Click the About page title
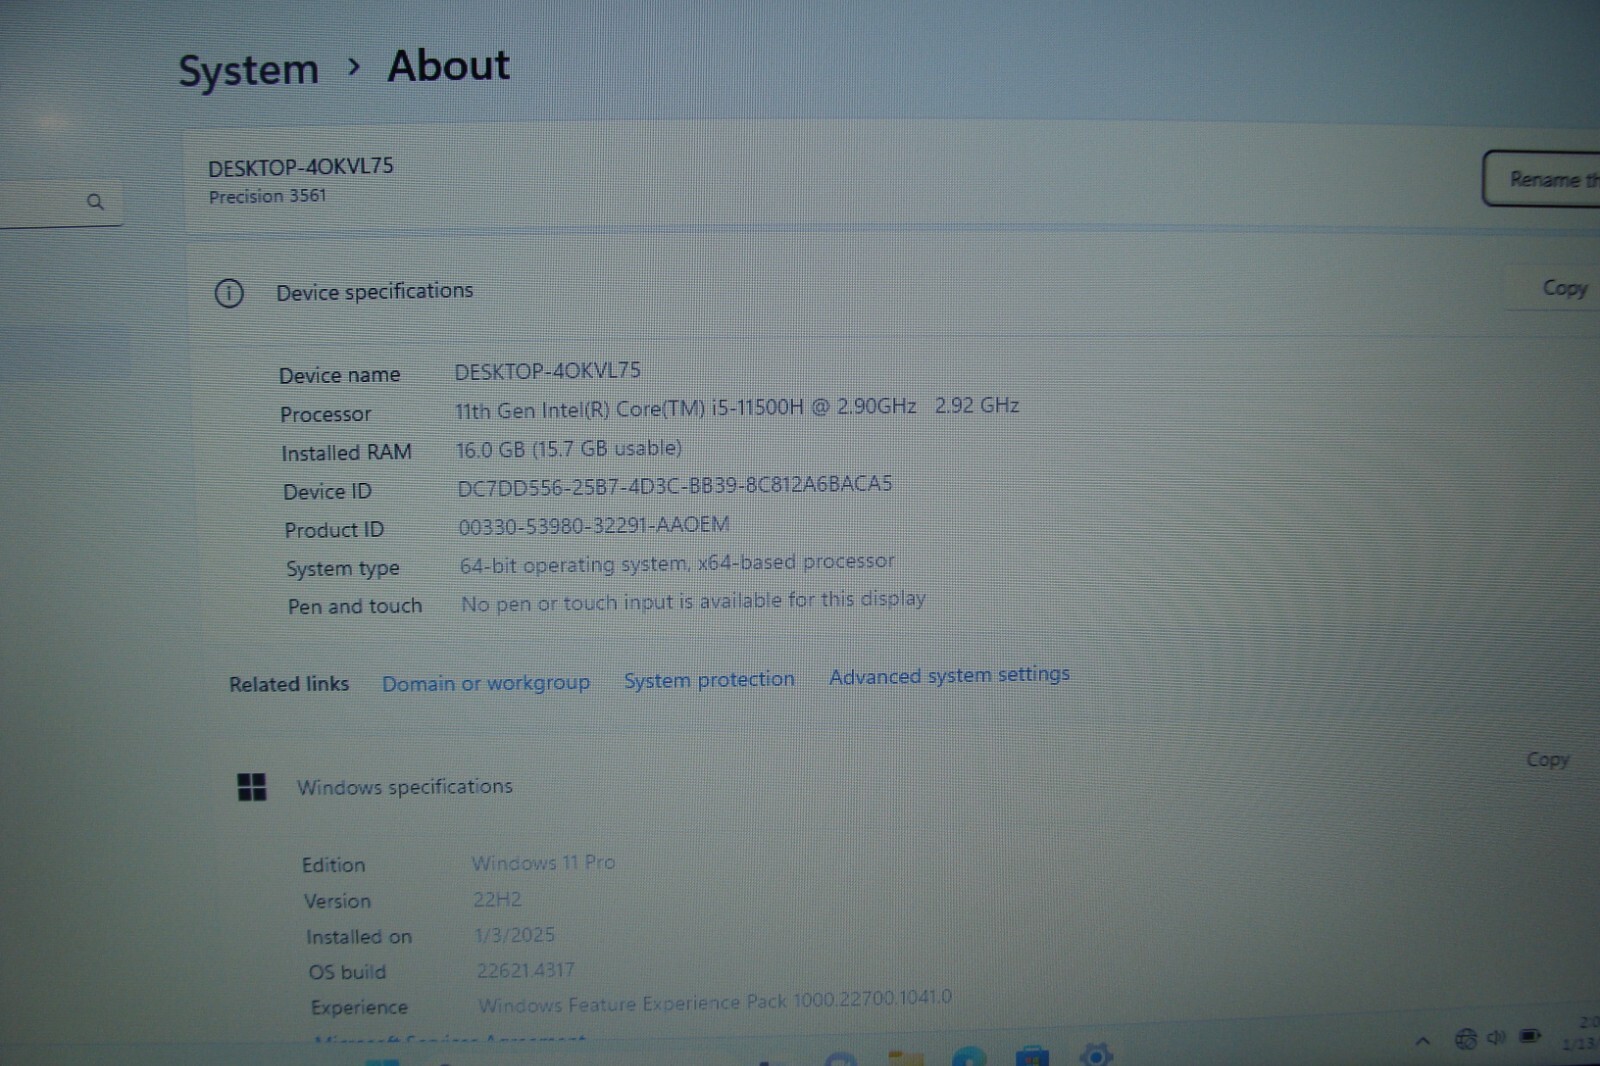This screenshot has height=1066, width=1600. pyautogui.click(x=448, y=66)
